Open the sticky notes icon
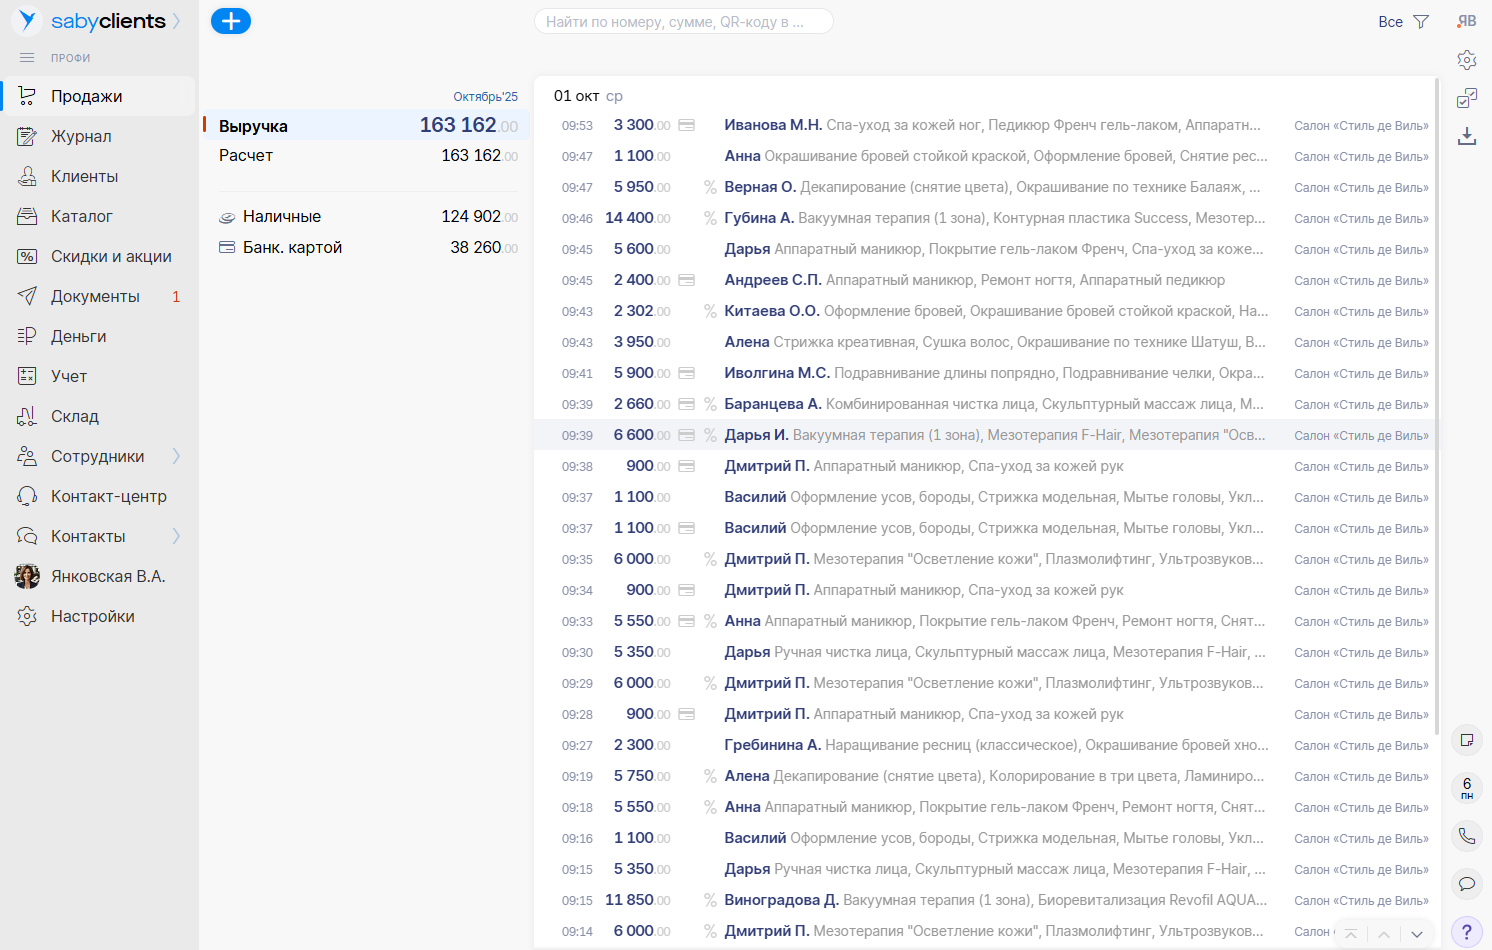Viewport: 1492px width, 950px height. pos(1467,740)
